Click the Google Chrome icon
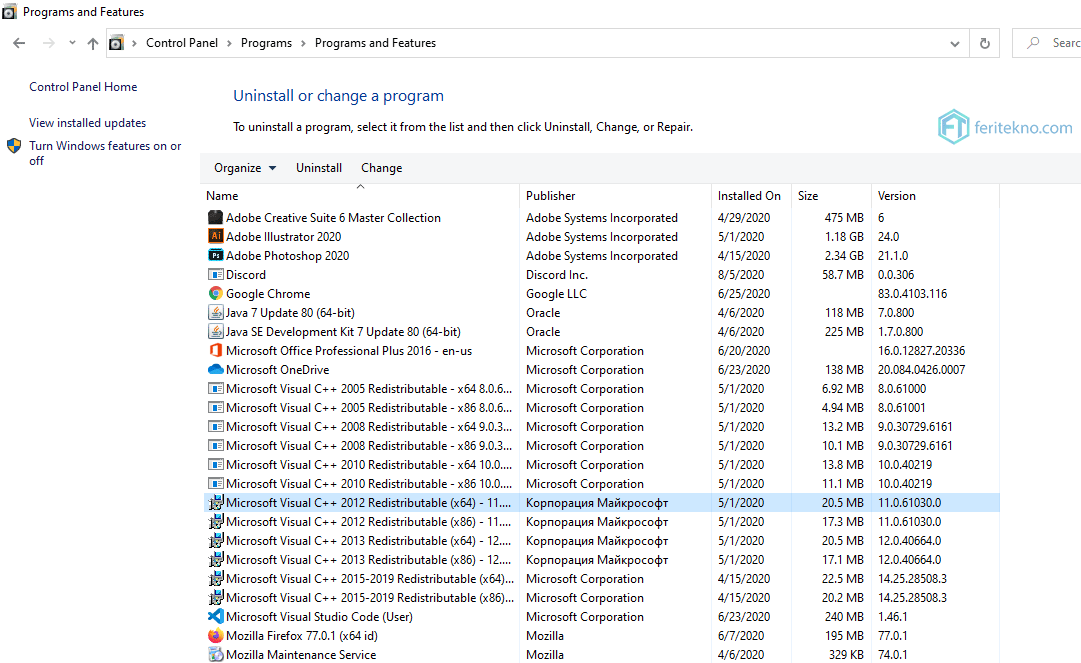Image resolution: width=1081 pixels, height=663 pixels. pyautogui.click(x=216, y=294)
